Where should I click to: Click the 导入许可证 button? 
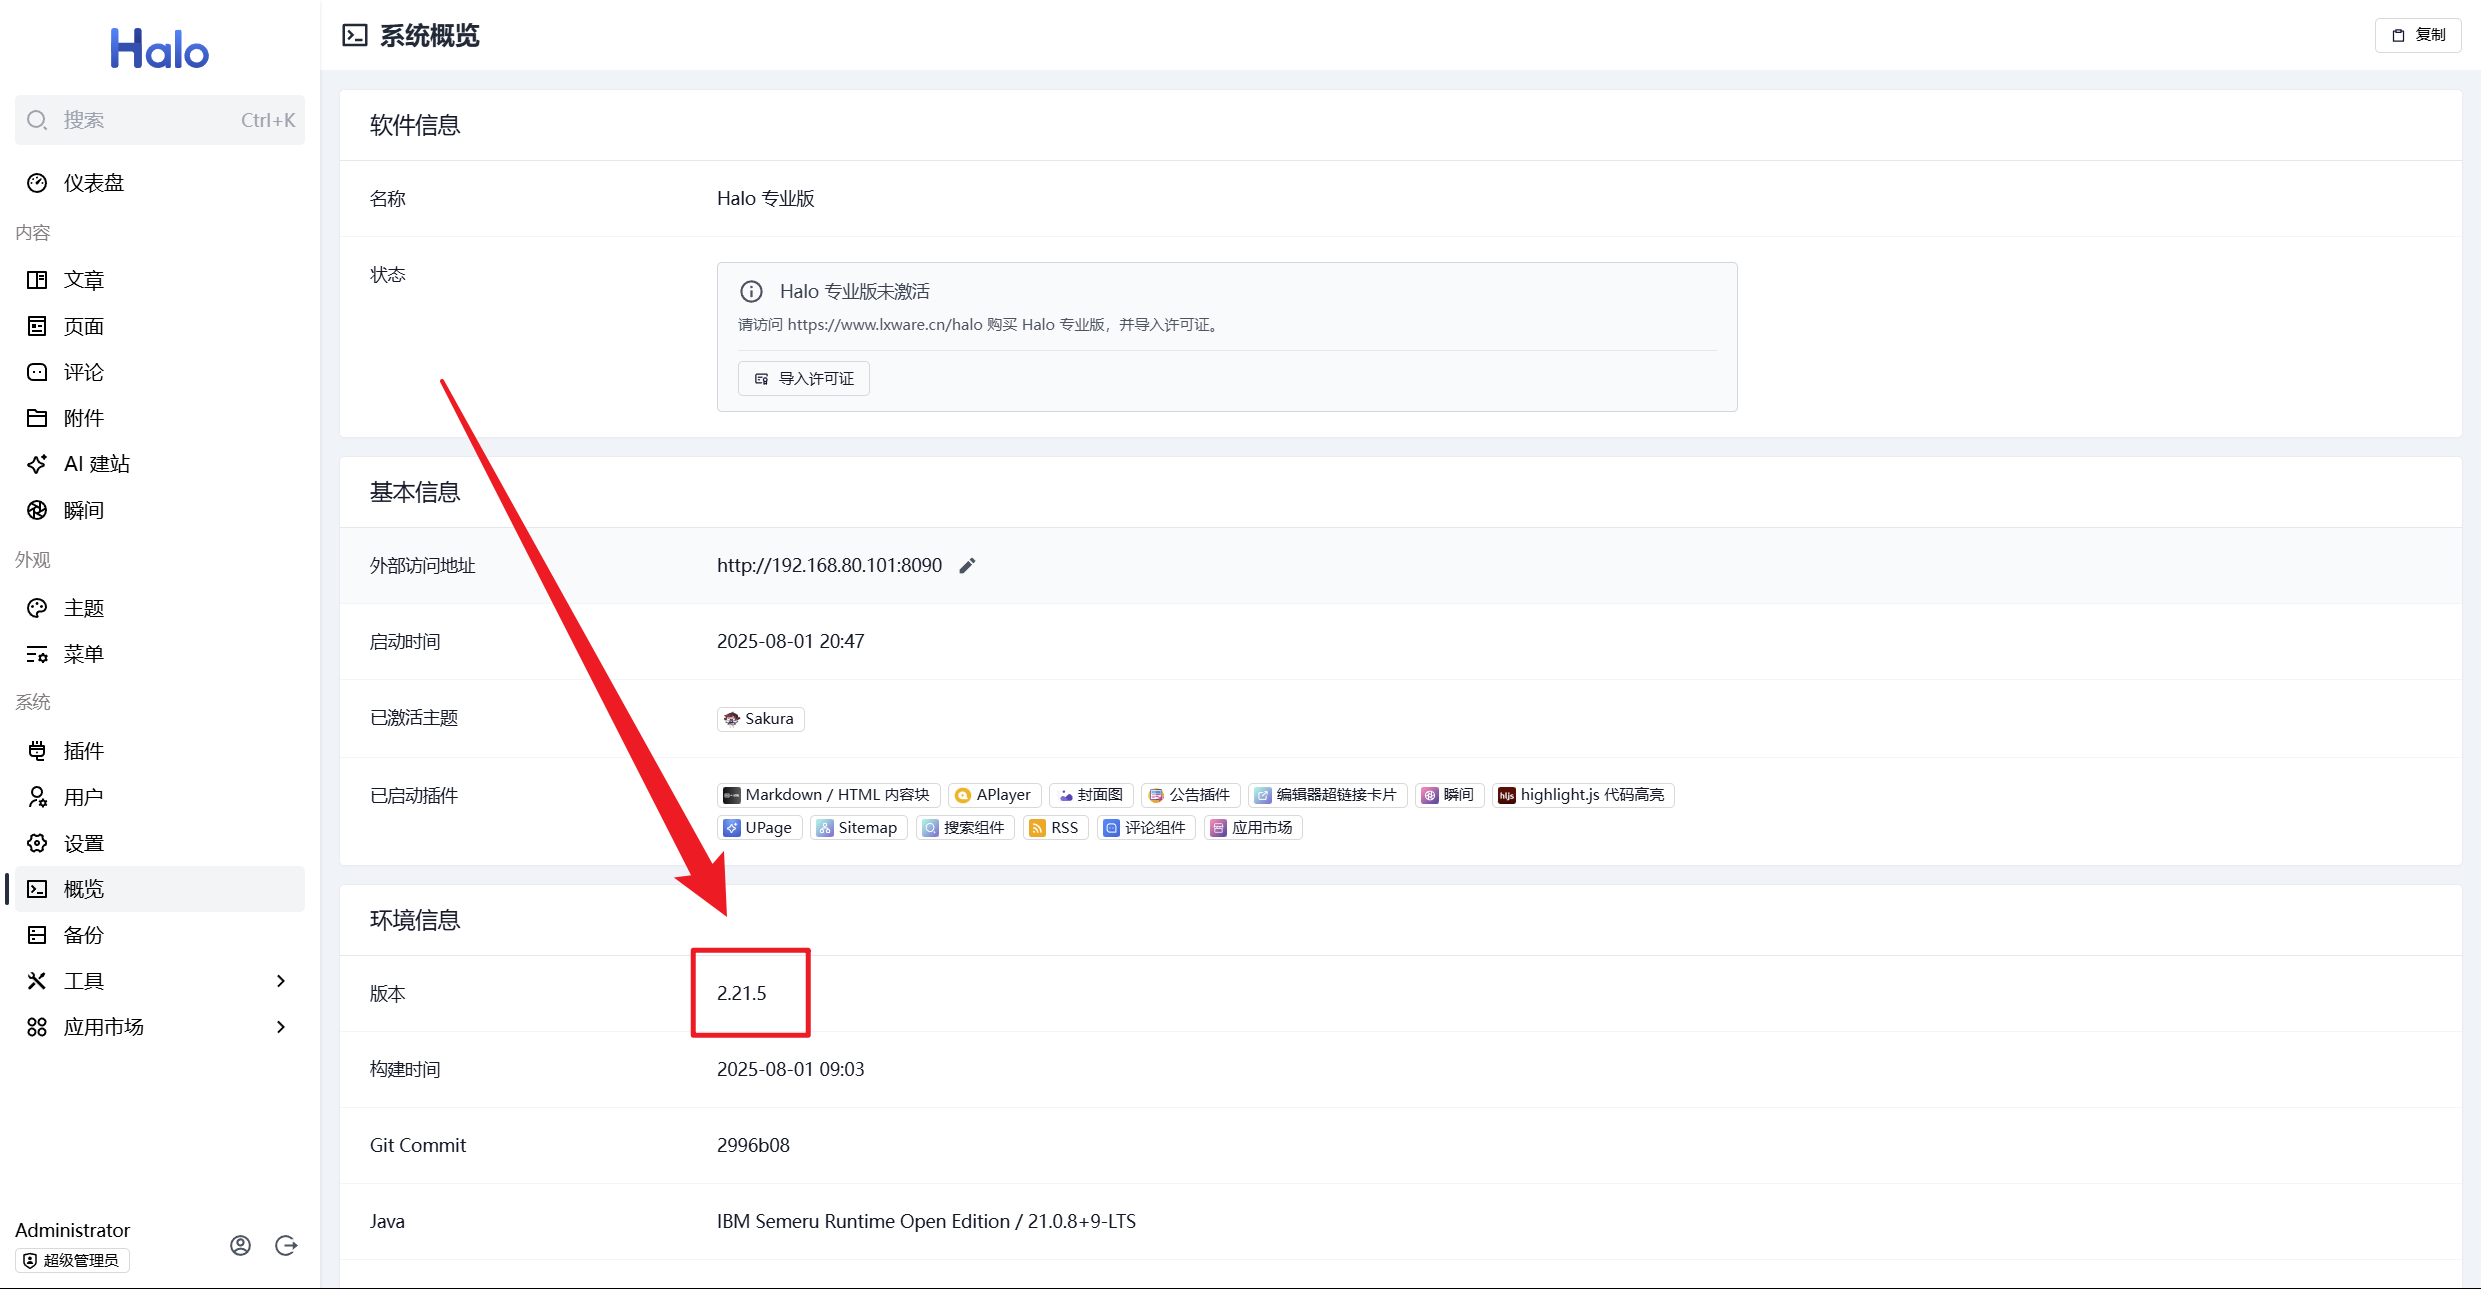pos(804,379)
